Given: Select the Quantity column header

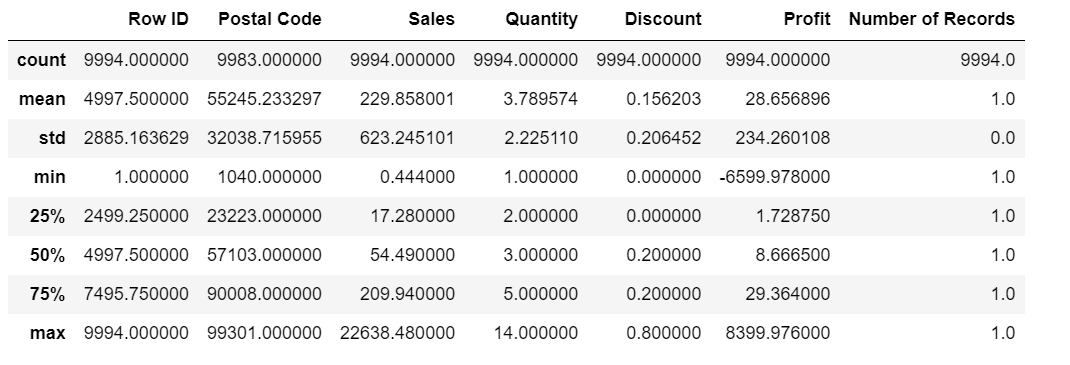Looking at the screenshot, I should pos(541,20).
